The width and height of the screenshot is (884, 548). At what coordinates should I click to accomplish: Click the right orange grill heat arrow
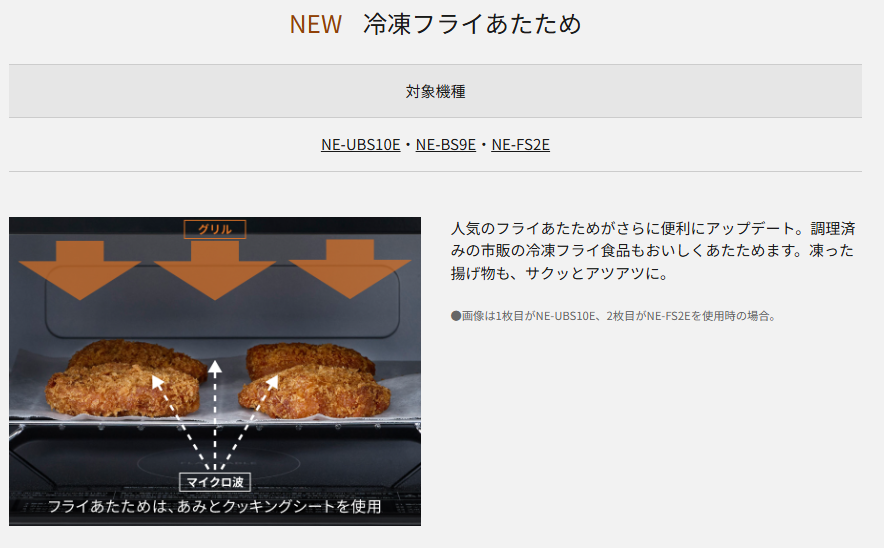tap(350, 269)
